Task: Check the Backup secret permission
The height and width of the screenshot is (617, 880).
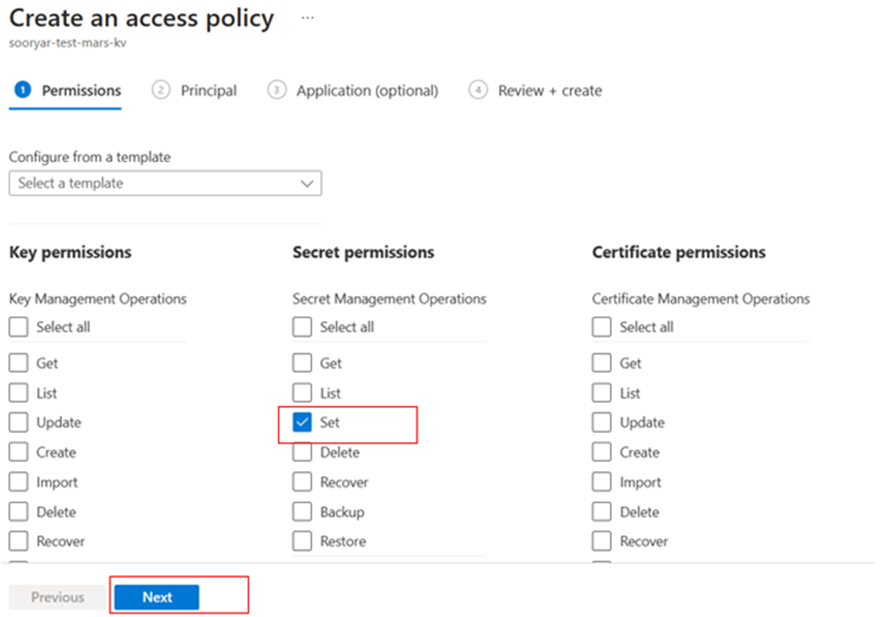Action: pyautogui.click(x=303, y=512)
